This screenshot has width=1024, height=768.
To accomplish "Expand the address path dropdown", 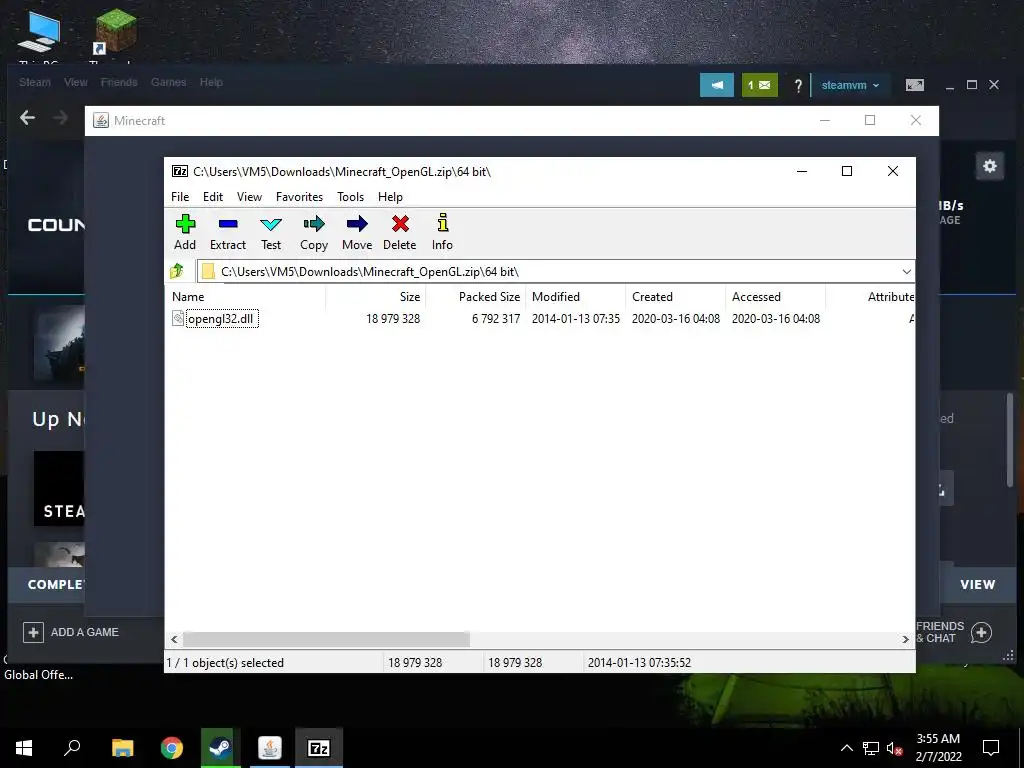I will [x=906, y=272].
